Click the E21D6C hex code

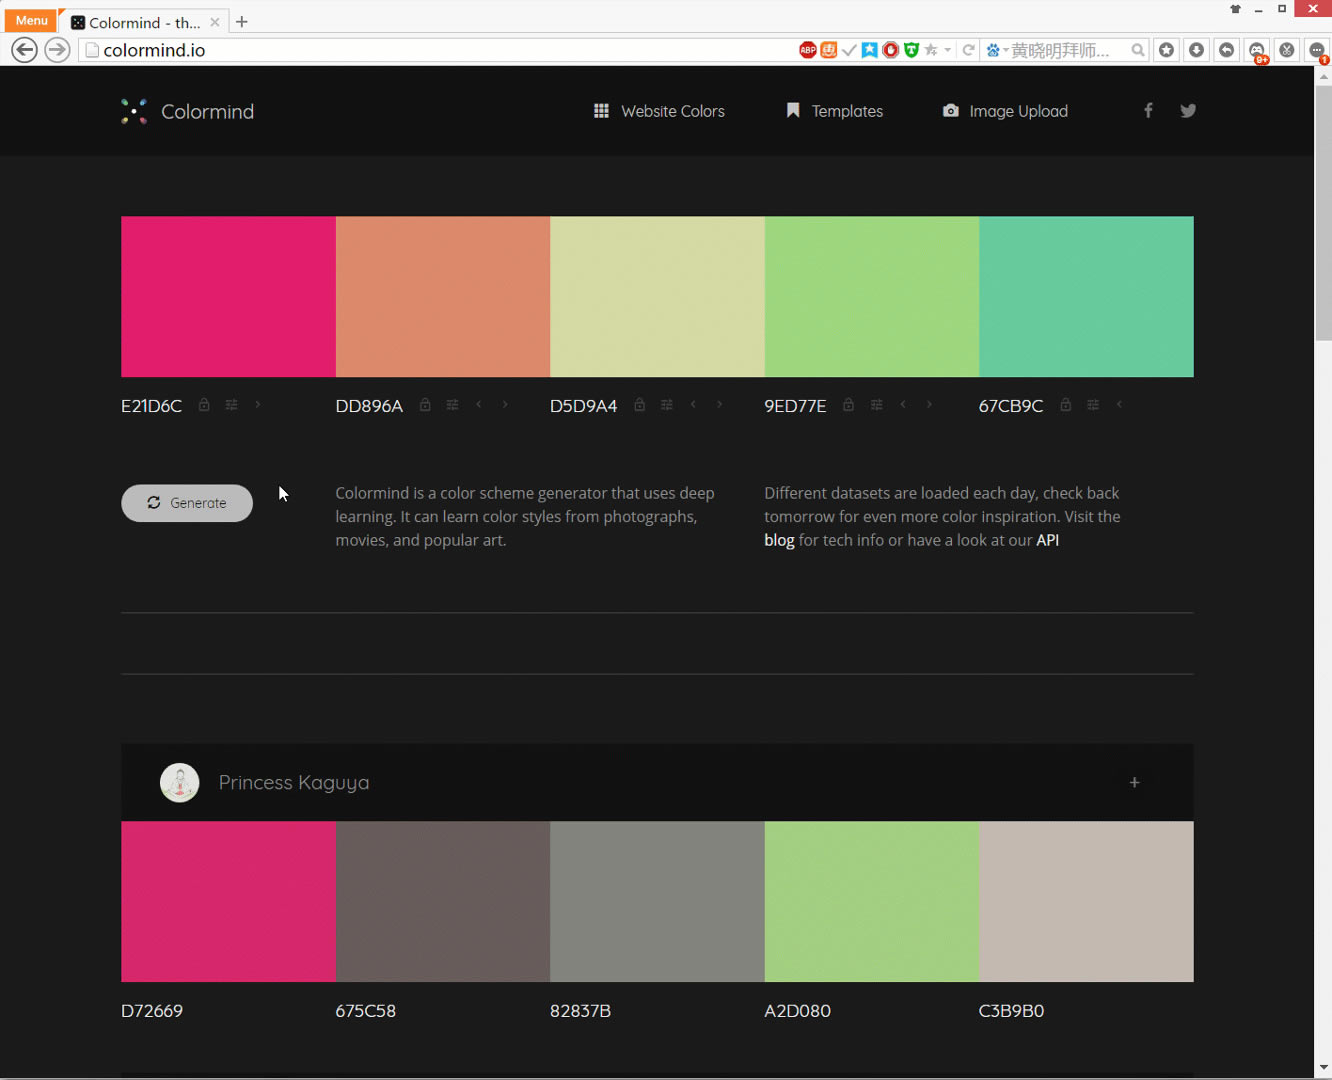click(152, 406)
